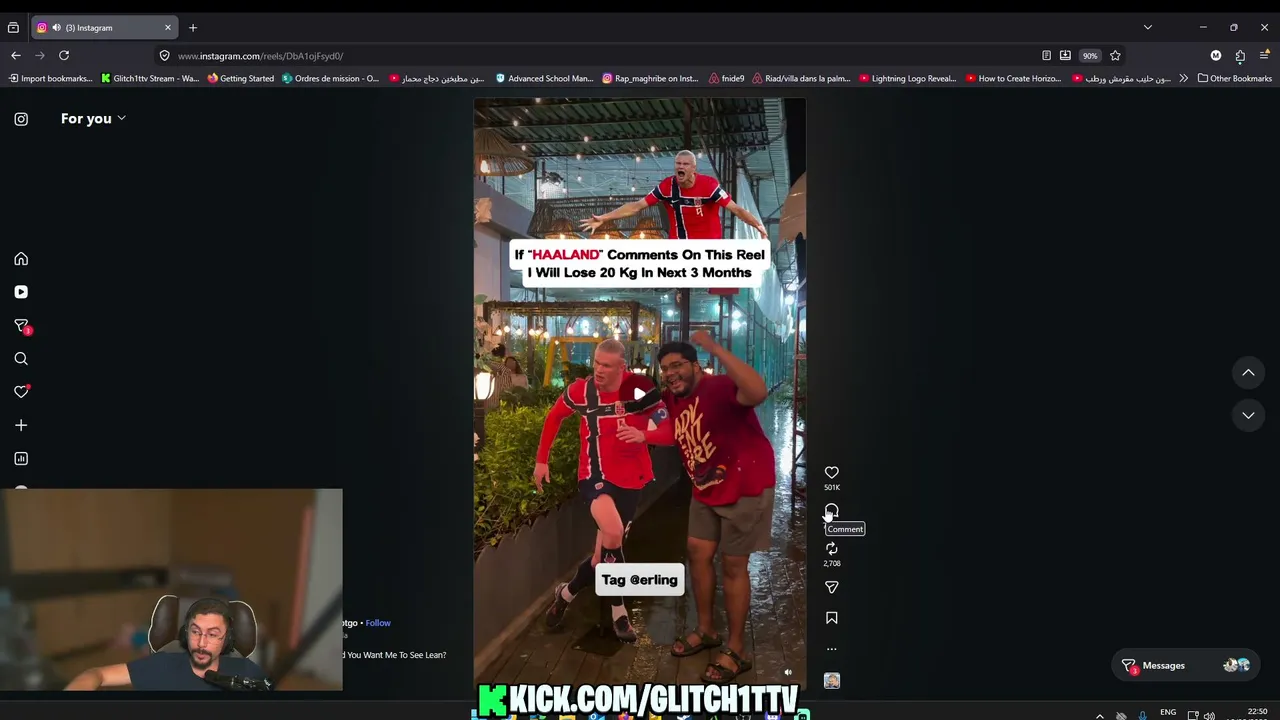The width and height of the screenshot is (1280, 720).
Task: Open Lightning Logo Reveal bookmark
Action: pos(907,78)
